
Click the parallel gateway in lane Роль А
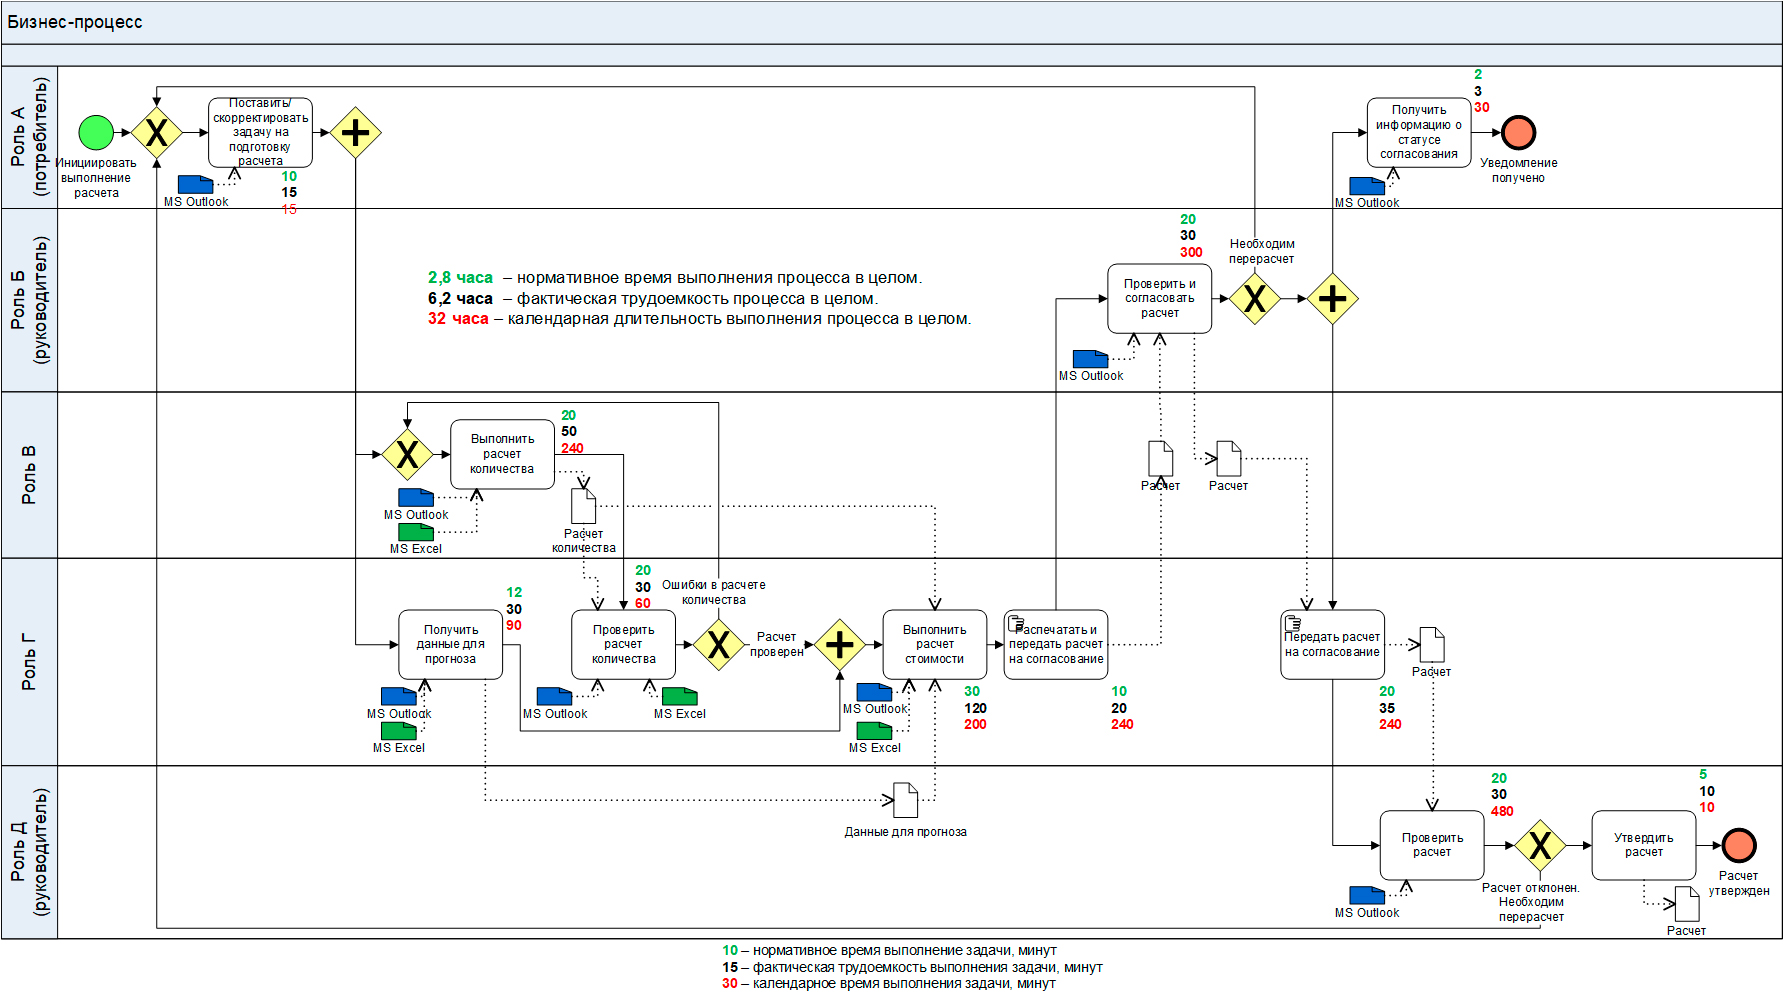356,132
